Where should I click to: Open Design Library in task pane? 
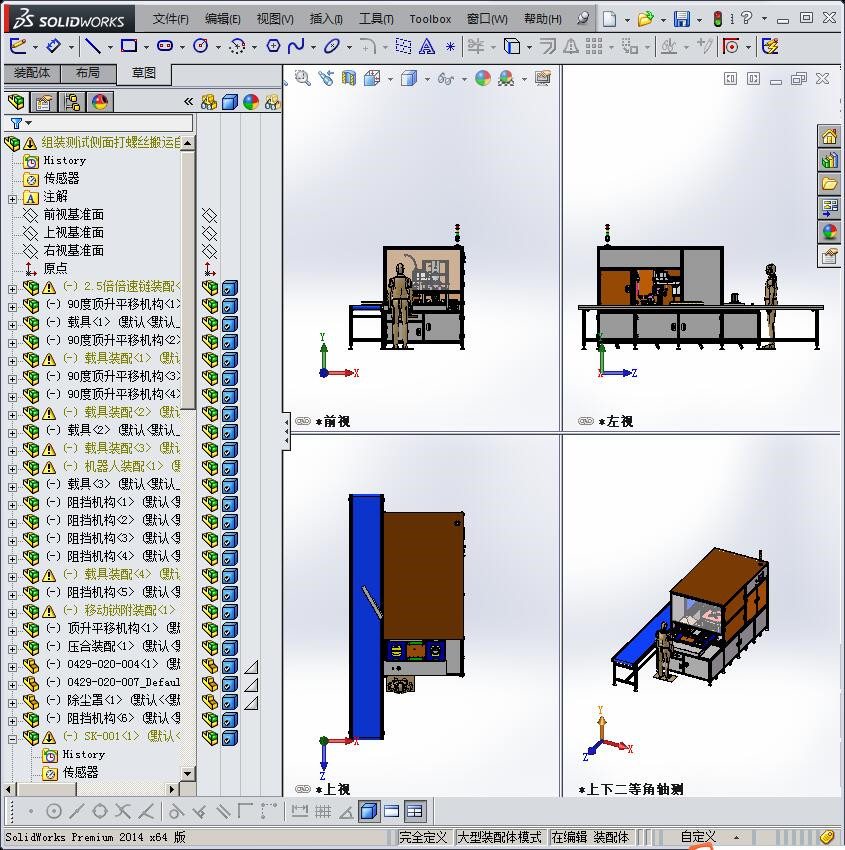[x=829, y=160]
